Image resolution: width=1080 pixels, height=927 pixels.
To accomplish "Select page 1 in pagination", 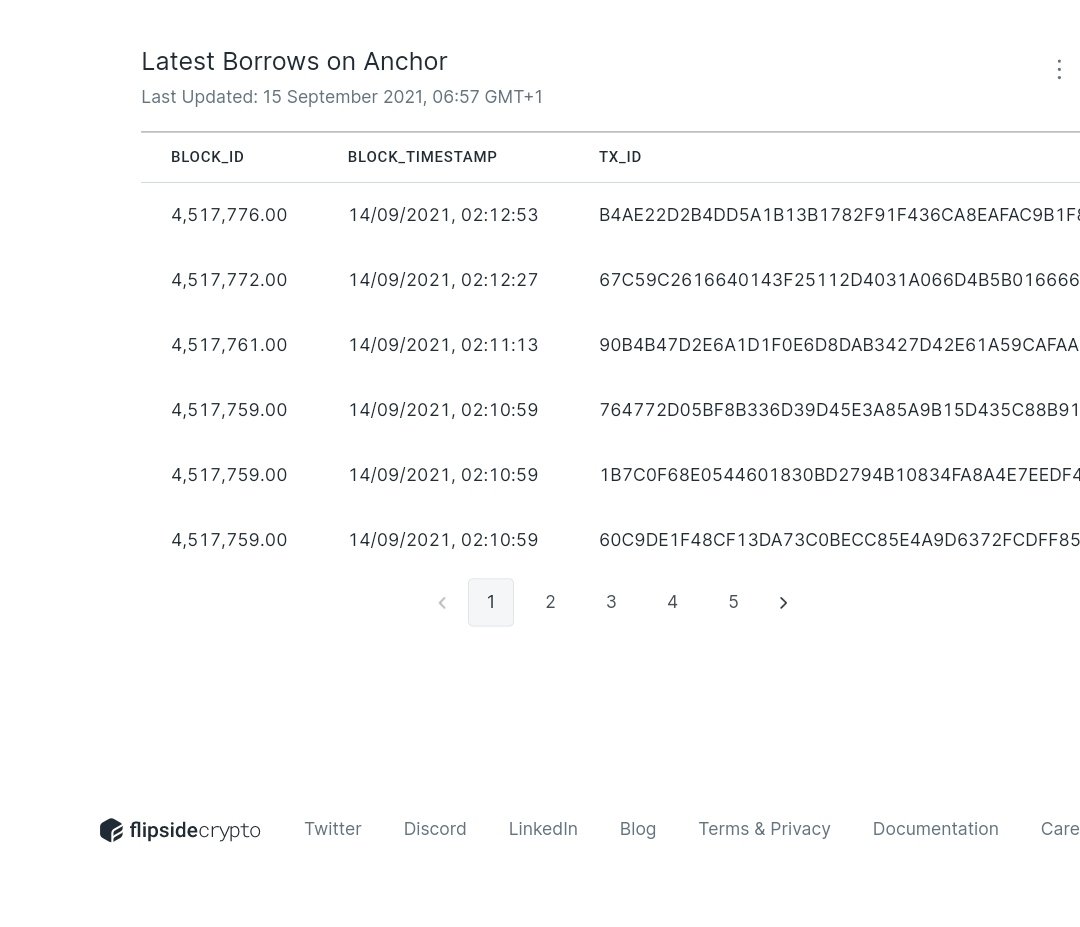I will point(490,602).
